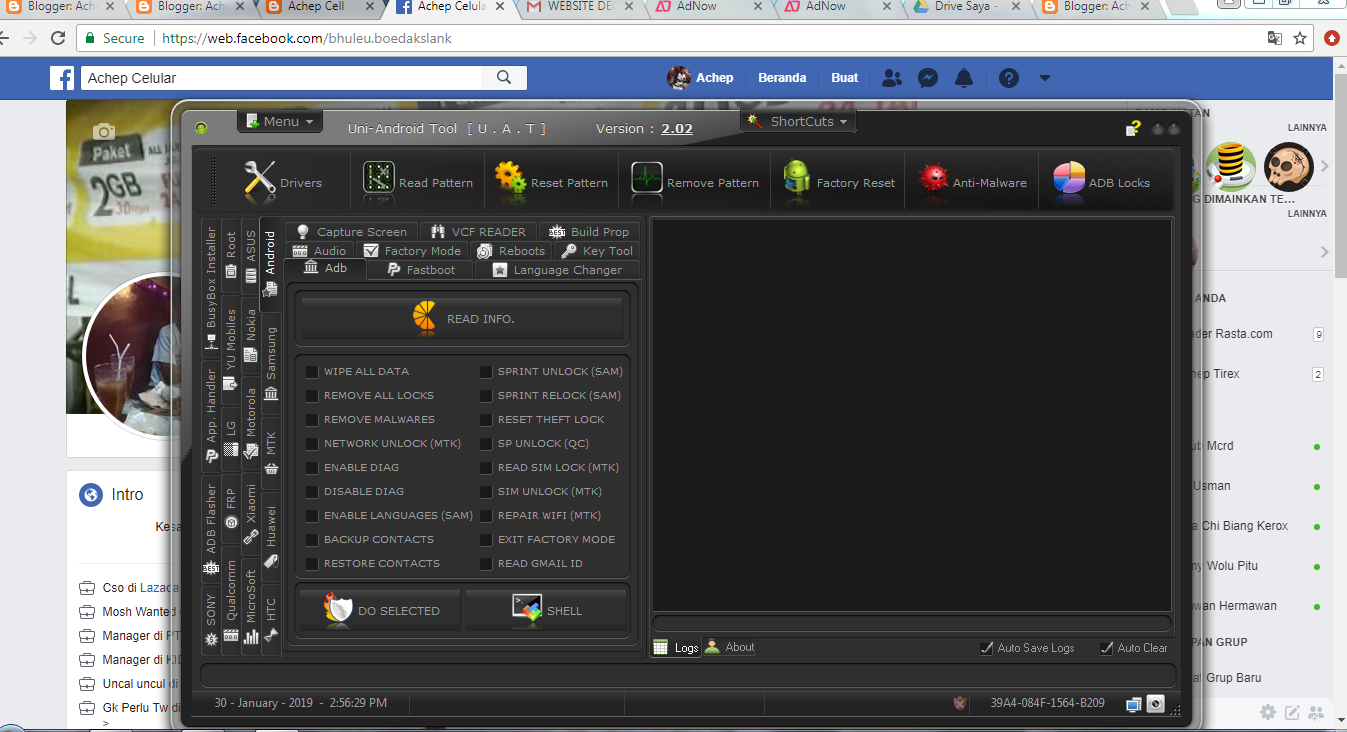The image size is (1347, 732).
Task: Click the Facebook search magnifier icon
Action: [504, 77]
